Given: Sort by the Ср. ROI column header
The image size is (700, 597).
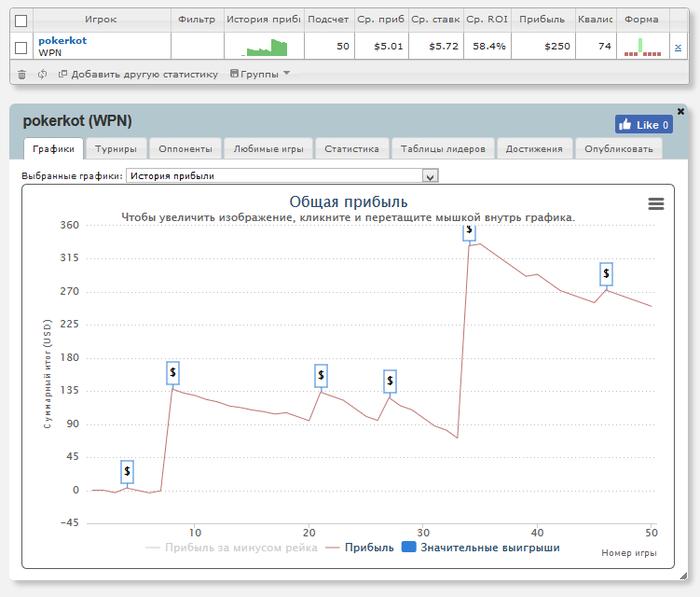Looking at the screenshot, I should point(487,20).
